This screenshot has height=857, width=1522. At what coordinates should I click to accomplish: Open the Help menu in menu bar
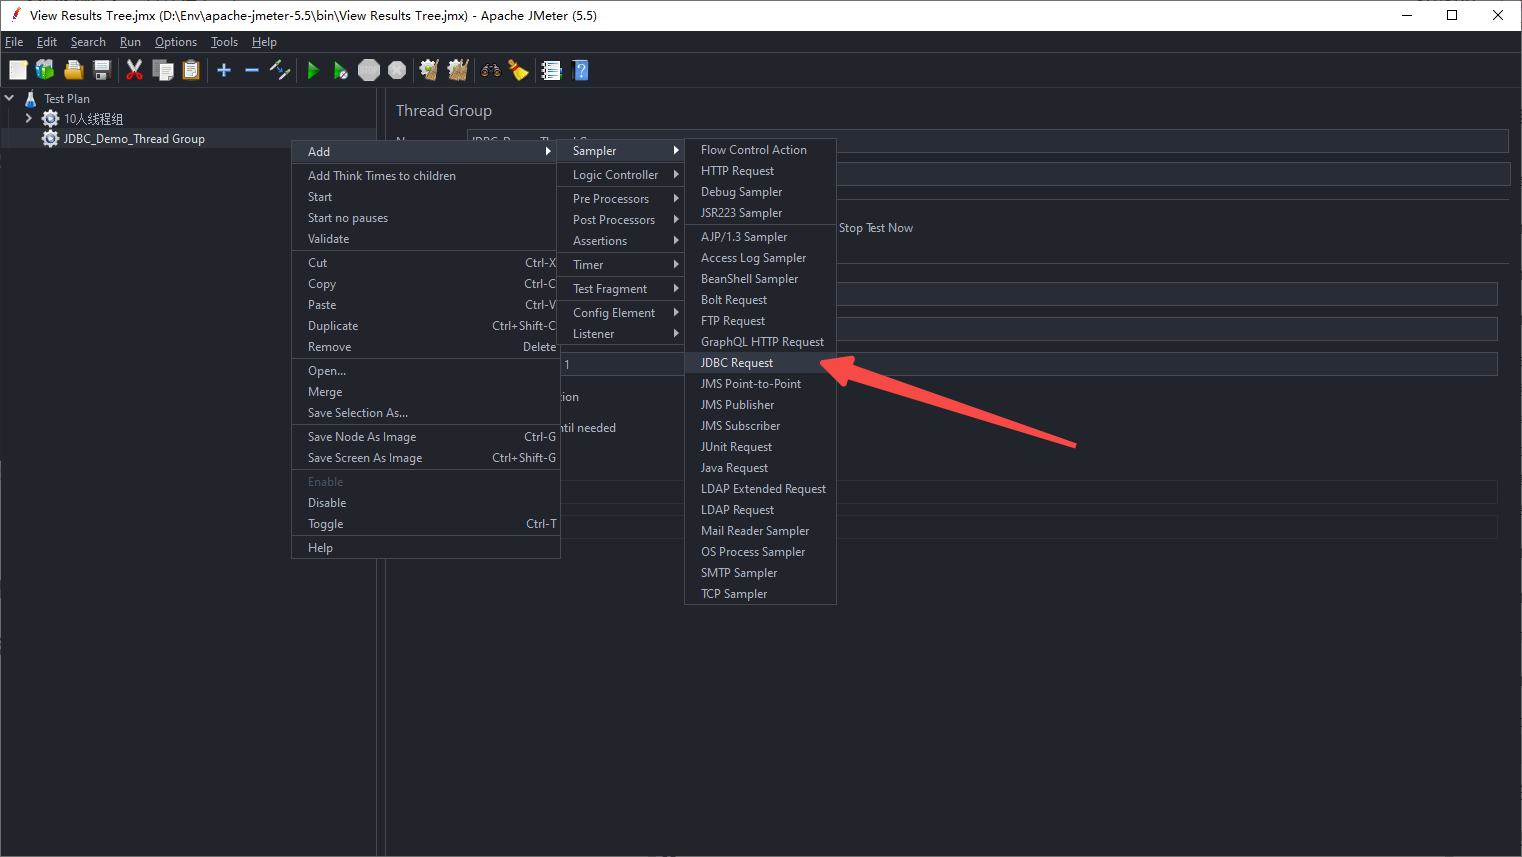click(264, 42)
